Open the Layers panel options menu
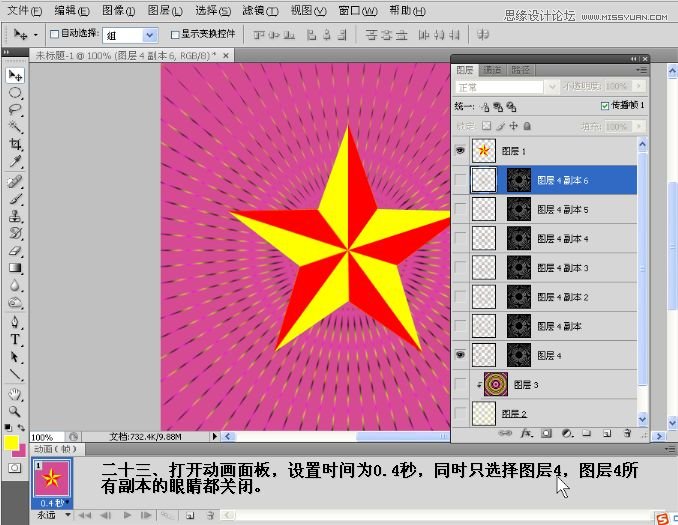The height and width of the screenshot is (525, 678). click(641, 70)
